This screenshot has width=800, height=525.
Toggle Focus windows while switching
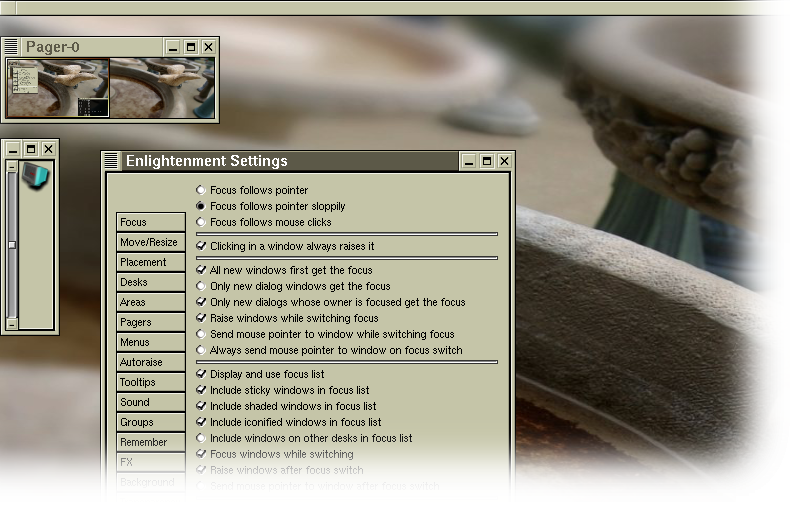point(275,454)
